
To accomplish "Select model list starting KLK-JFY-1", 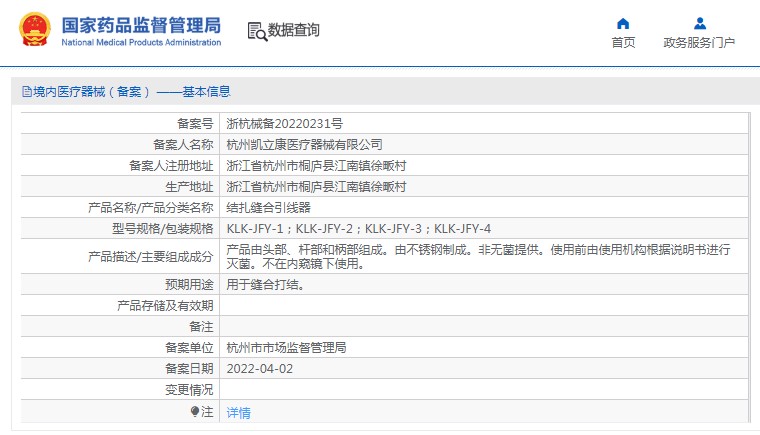I will coord(359,228).
